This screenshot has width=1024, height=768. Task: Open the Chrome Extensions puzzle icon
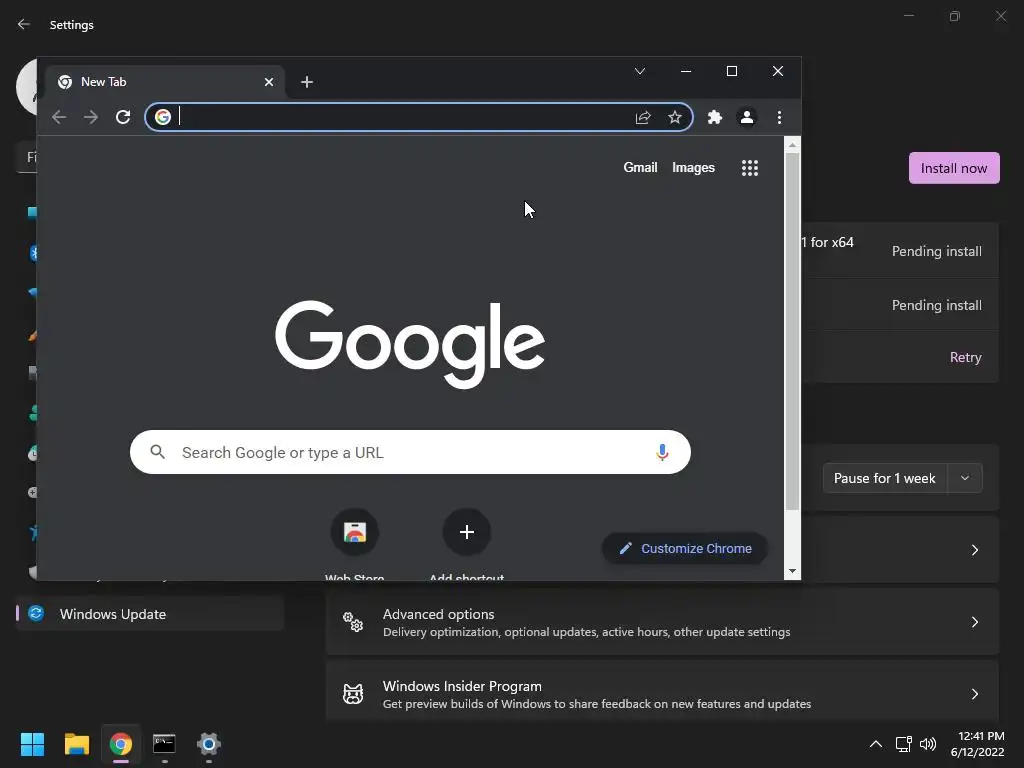(x=714, y=117)
